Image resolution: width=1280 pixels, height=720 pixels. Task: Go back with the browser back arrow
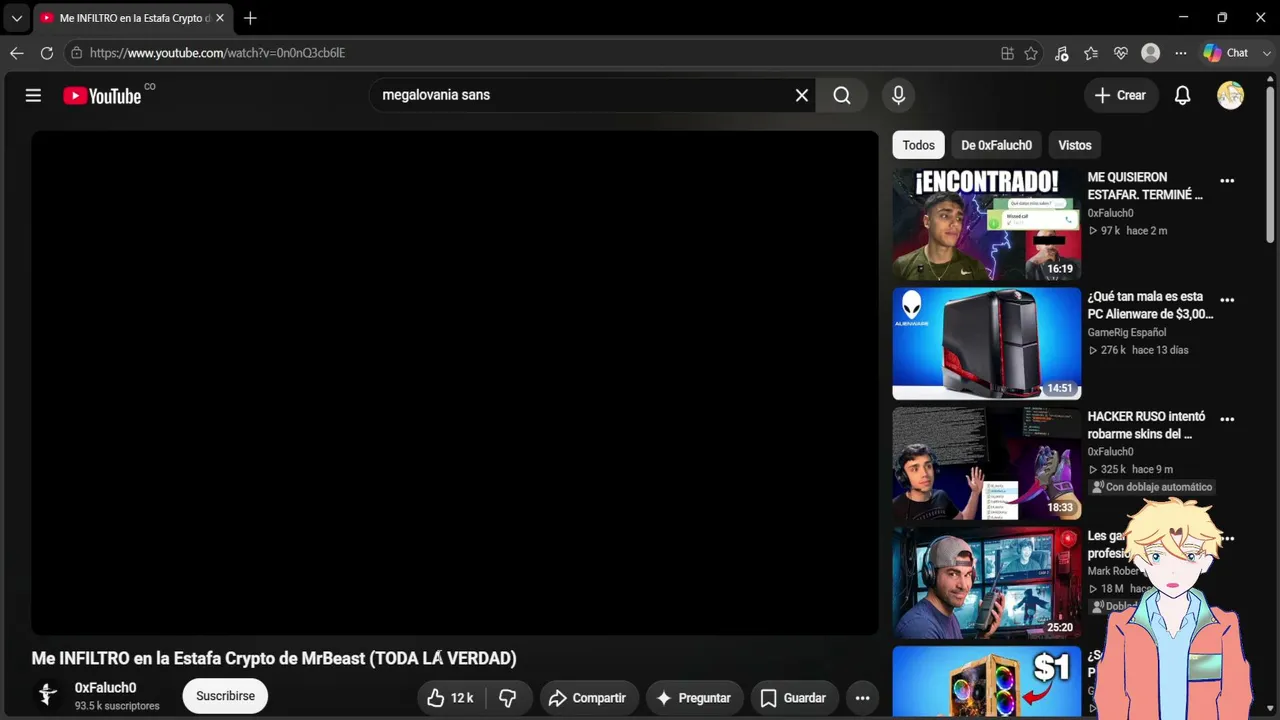pyautogui.click(x=16, y=53)
